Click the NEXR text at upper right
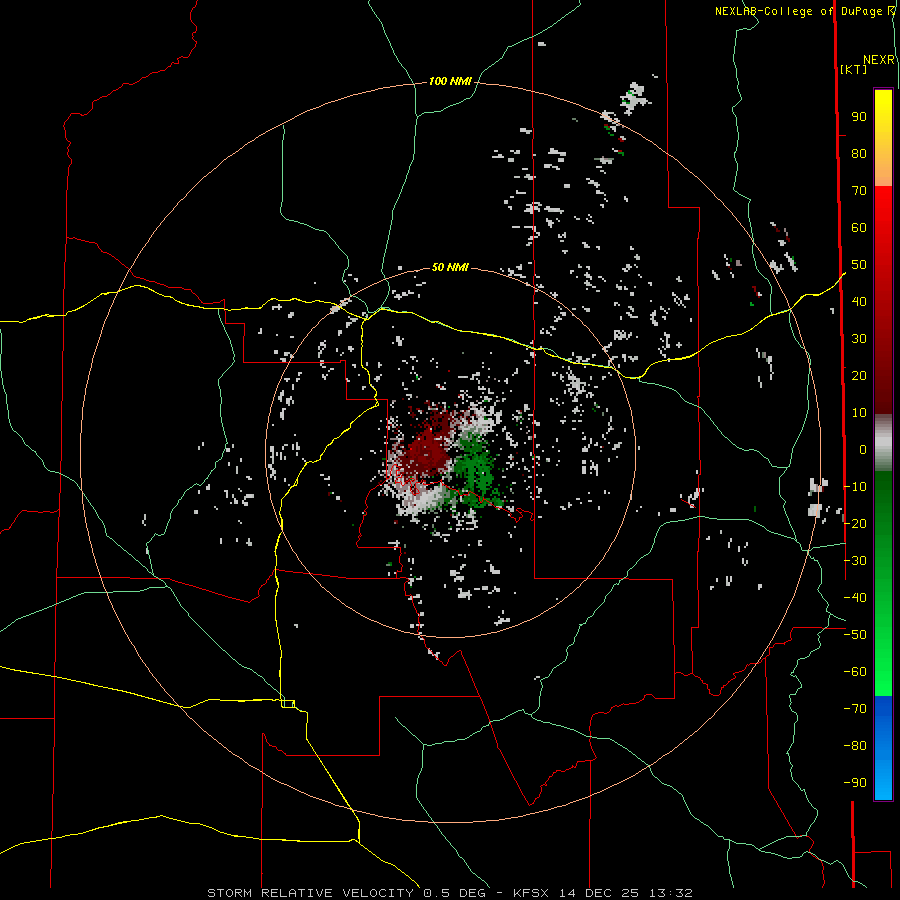The width and height of the screenshot is (900, 900). click(x=879, y=60)
